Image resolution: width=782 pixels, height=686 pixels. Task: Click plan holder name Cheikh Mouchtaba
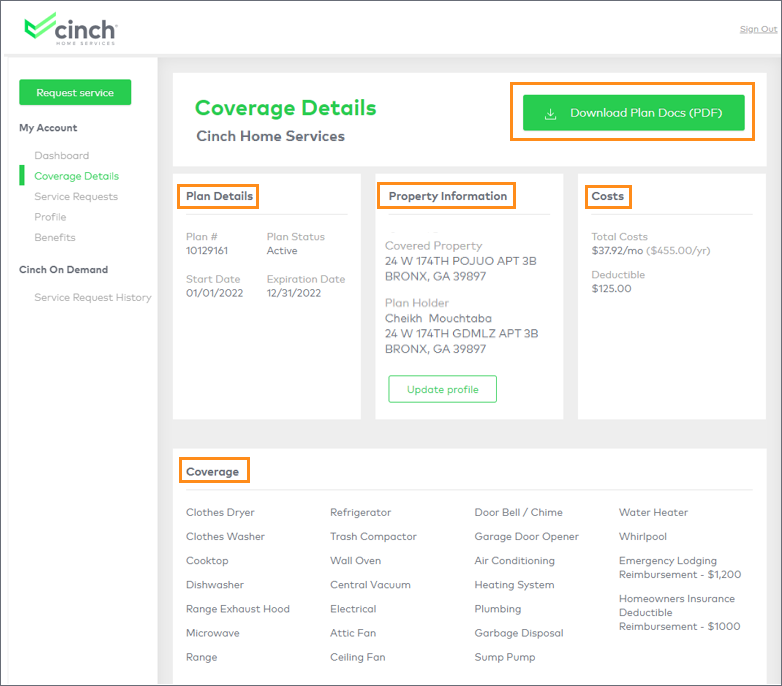coord(438,318)
